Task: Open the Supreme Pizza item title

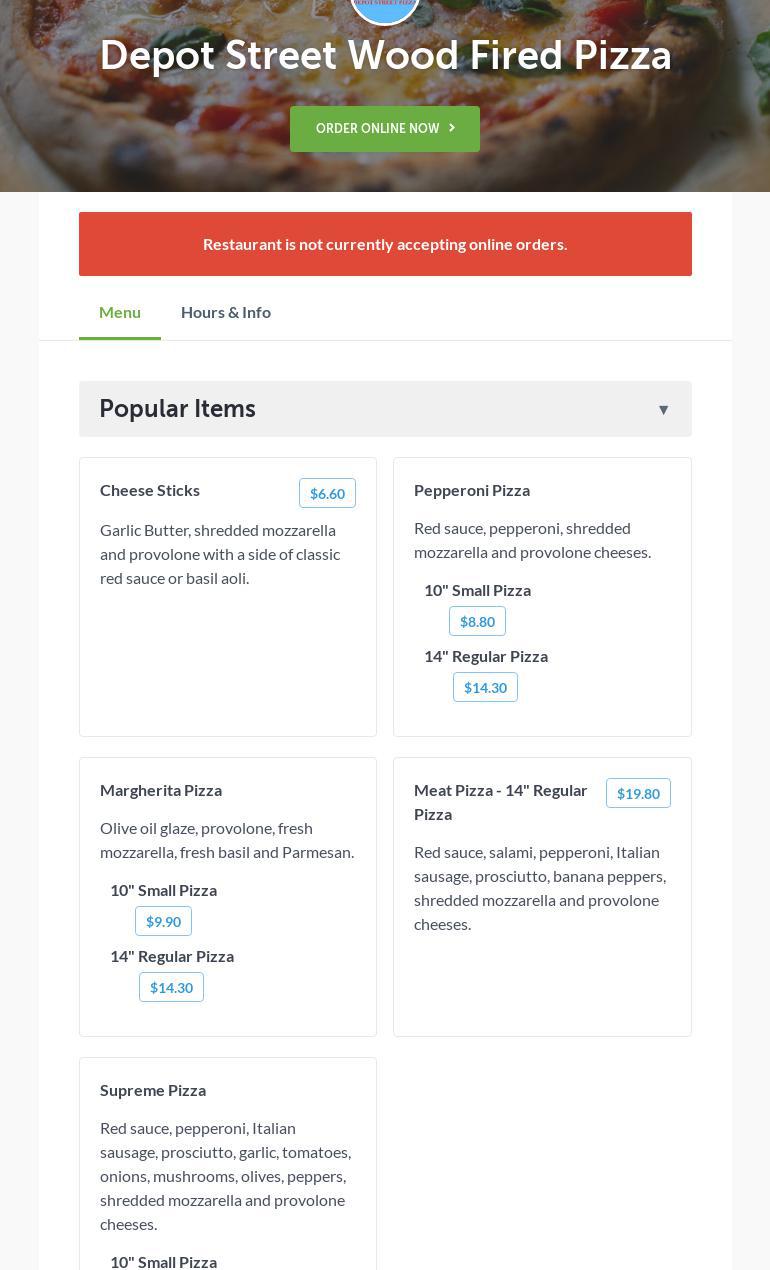Action: click(x=153, y=1090)
